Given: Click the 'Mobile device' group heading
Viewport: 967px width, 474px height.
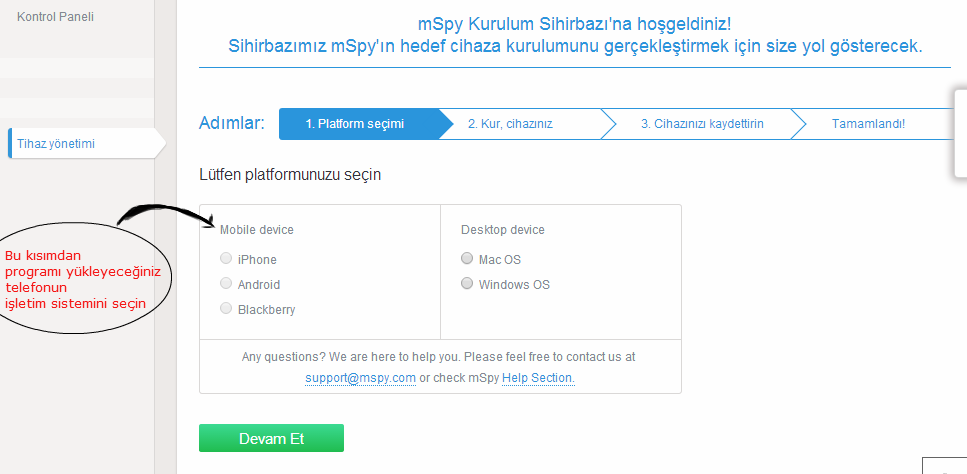Looking at the screenshot, I should (x=257, y=230).
